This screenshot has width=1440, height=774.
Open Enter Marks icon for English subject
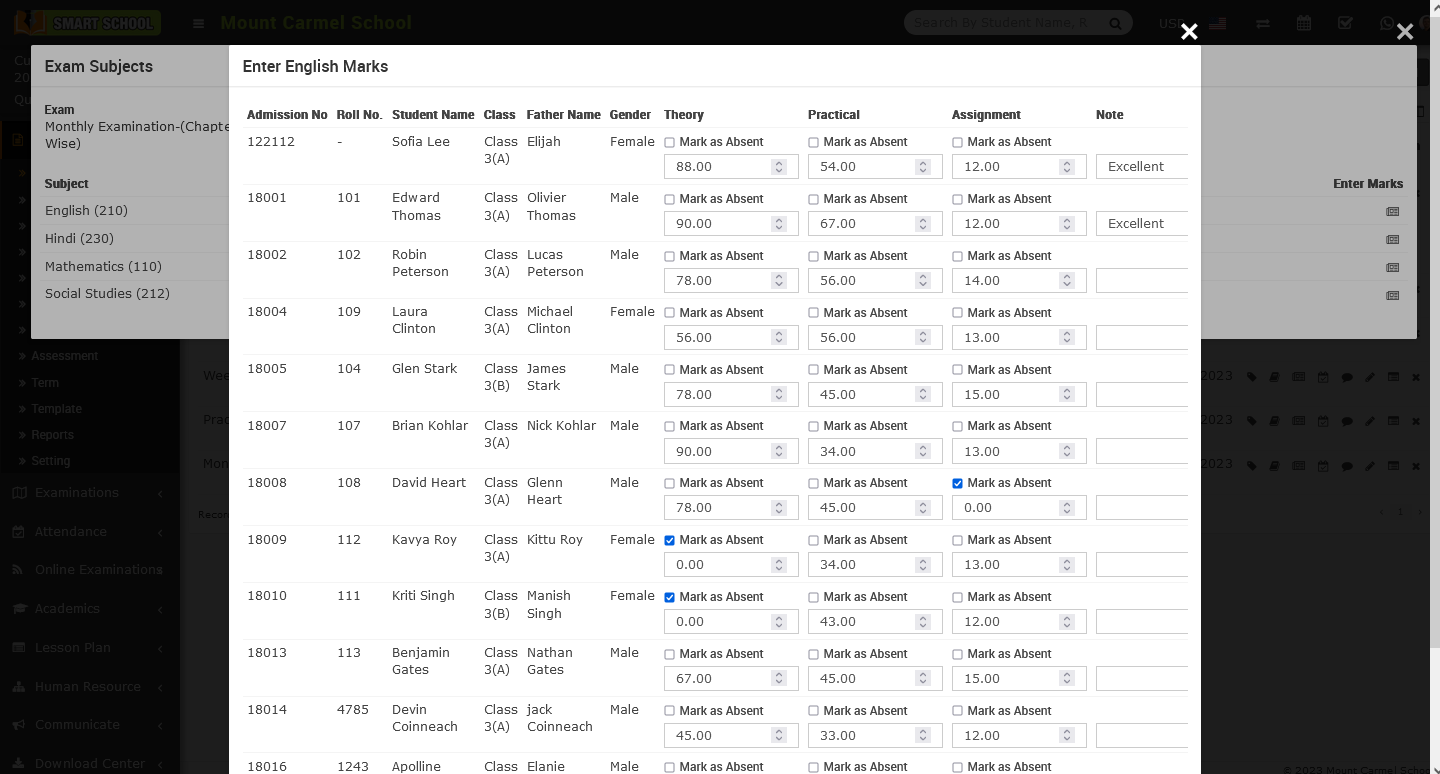1392,212
